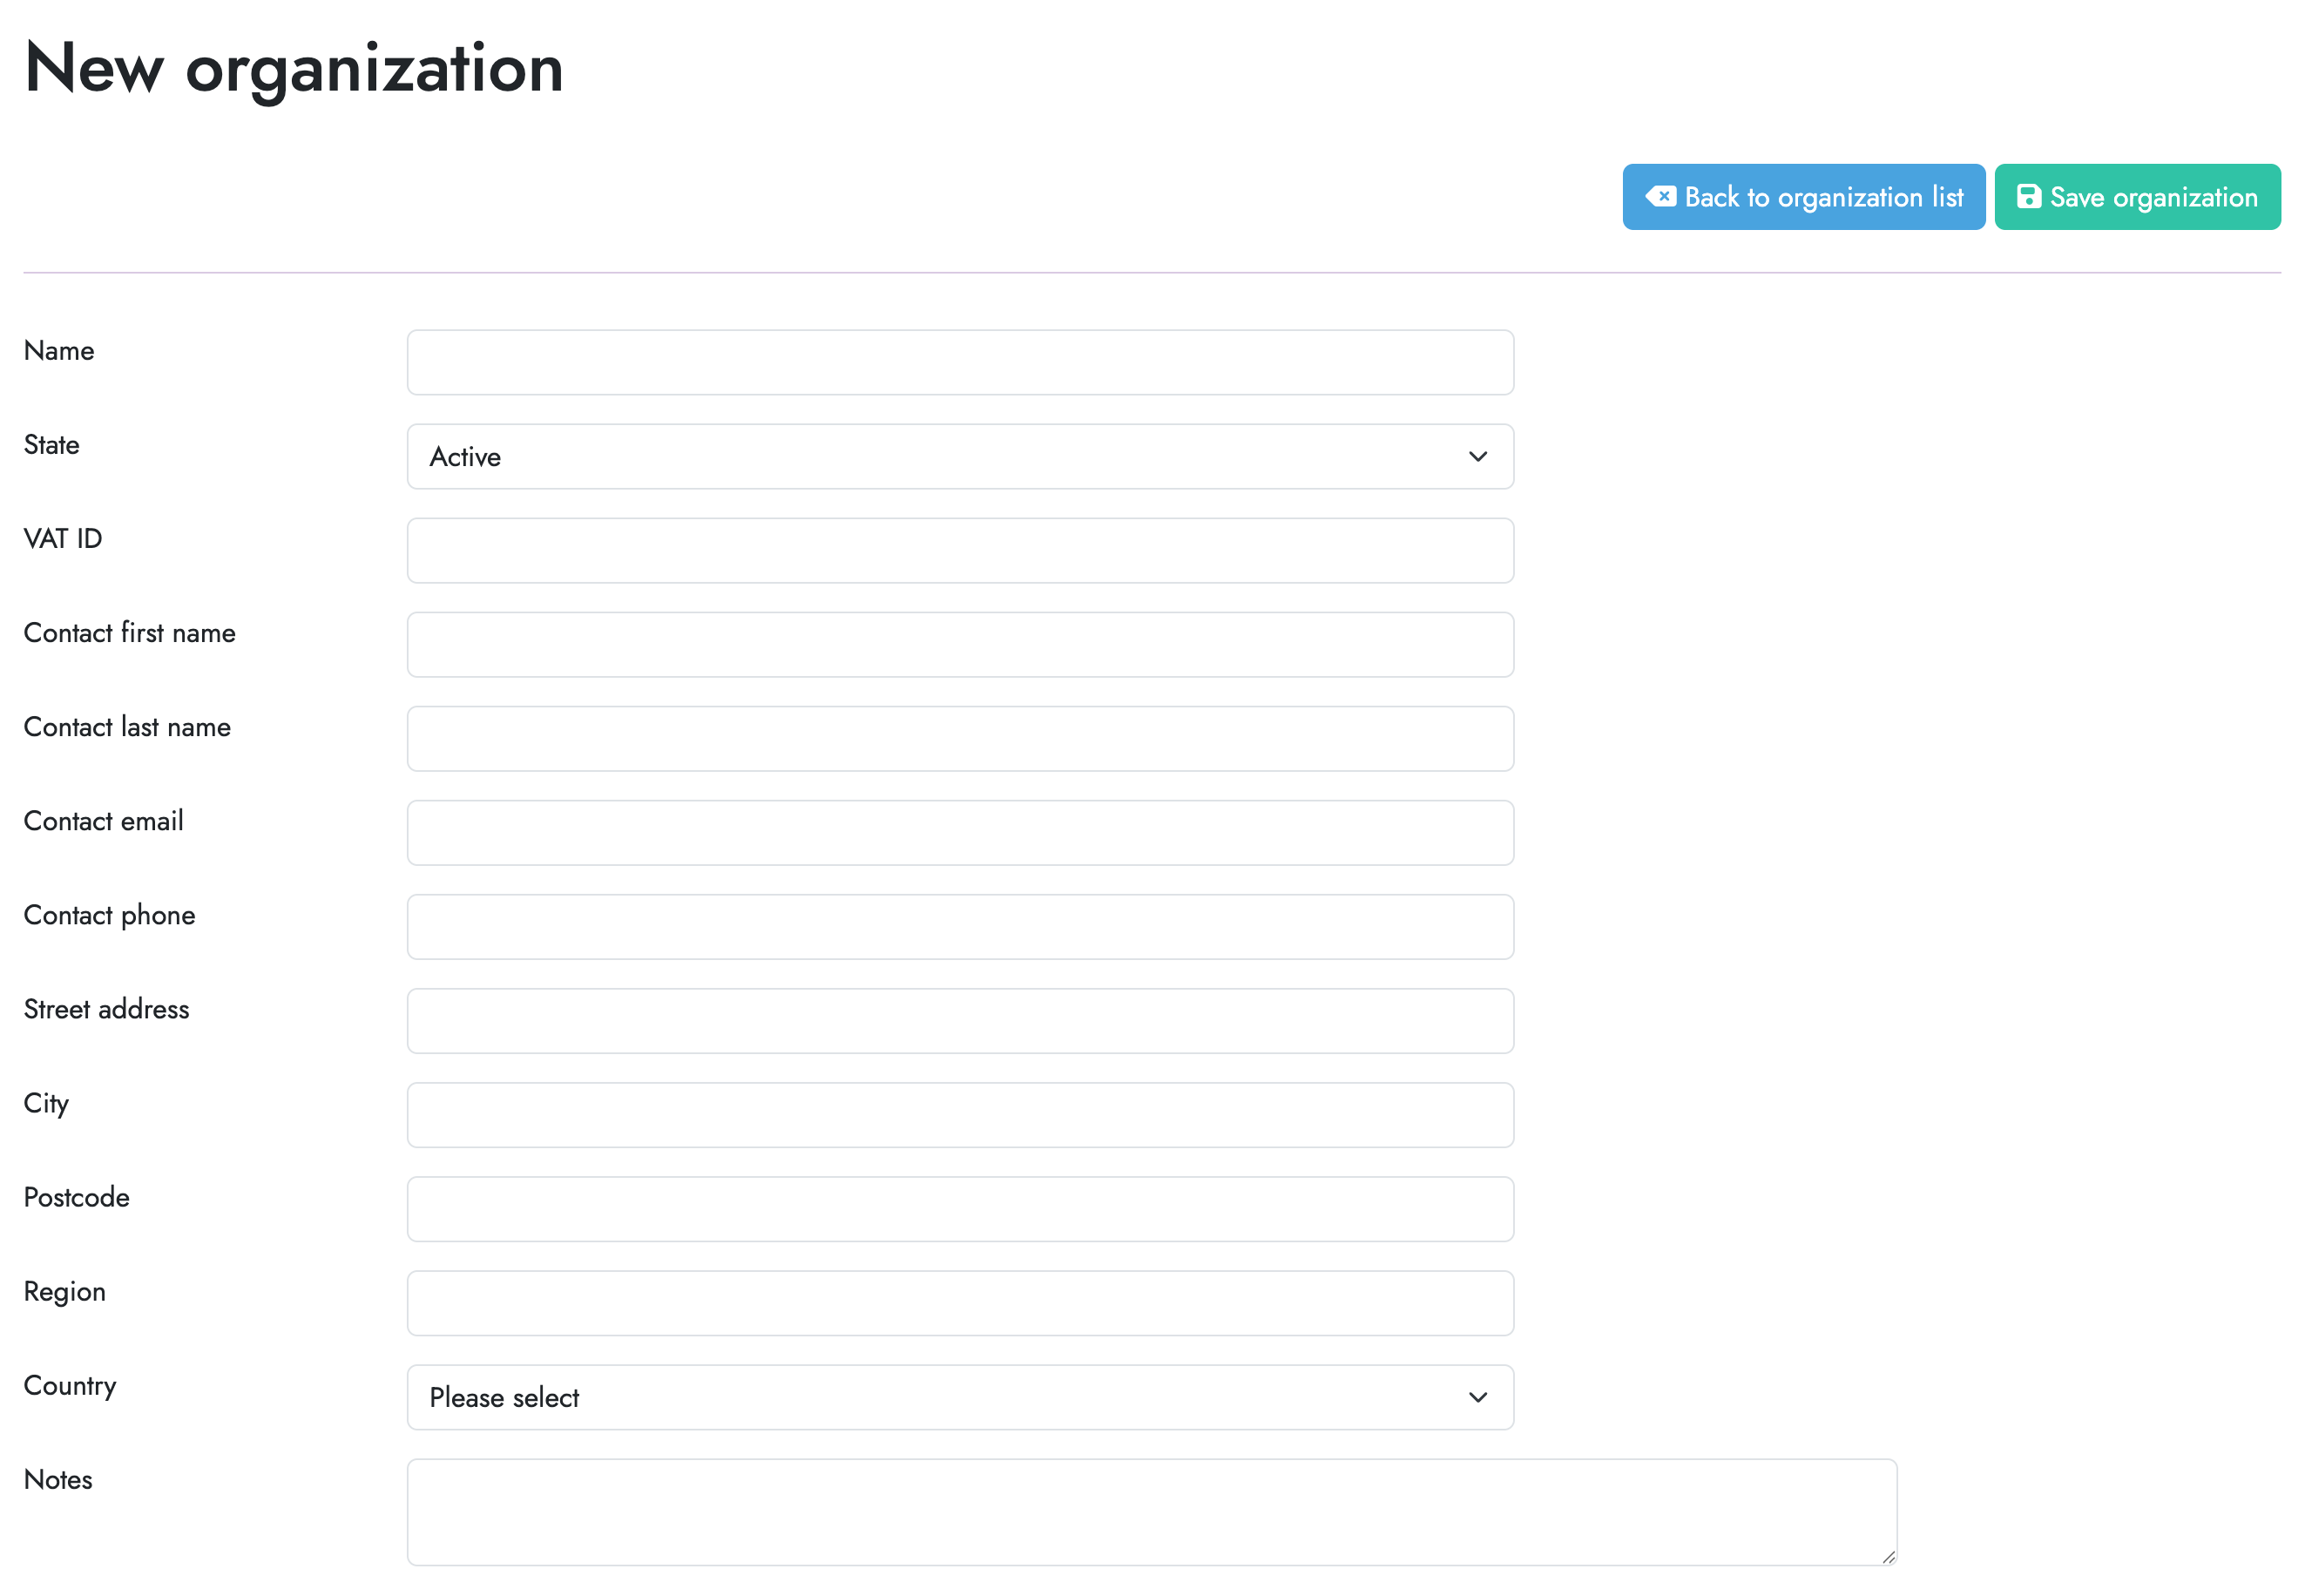Click the back-arrow icon in Back to organization list
The height and width of the screenshot is (1596, 2305).
coord(1661,197)
